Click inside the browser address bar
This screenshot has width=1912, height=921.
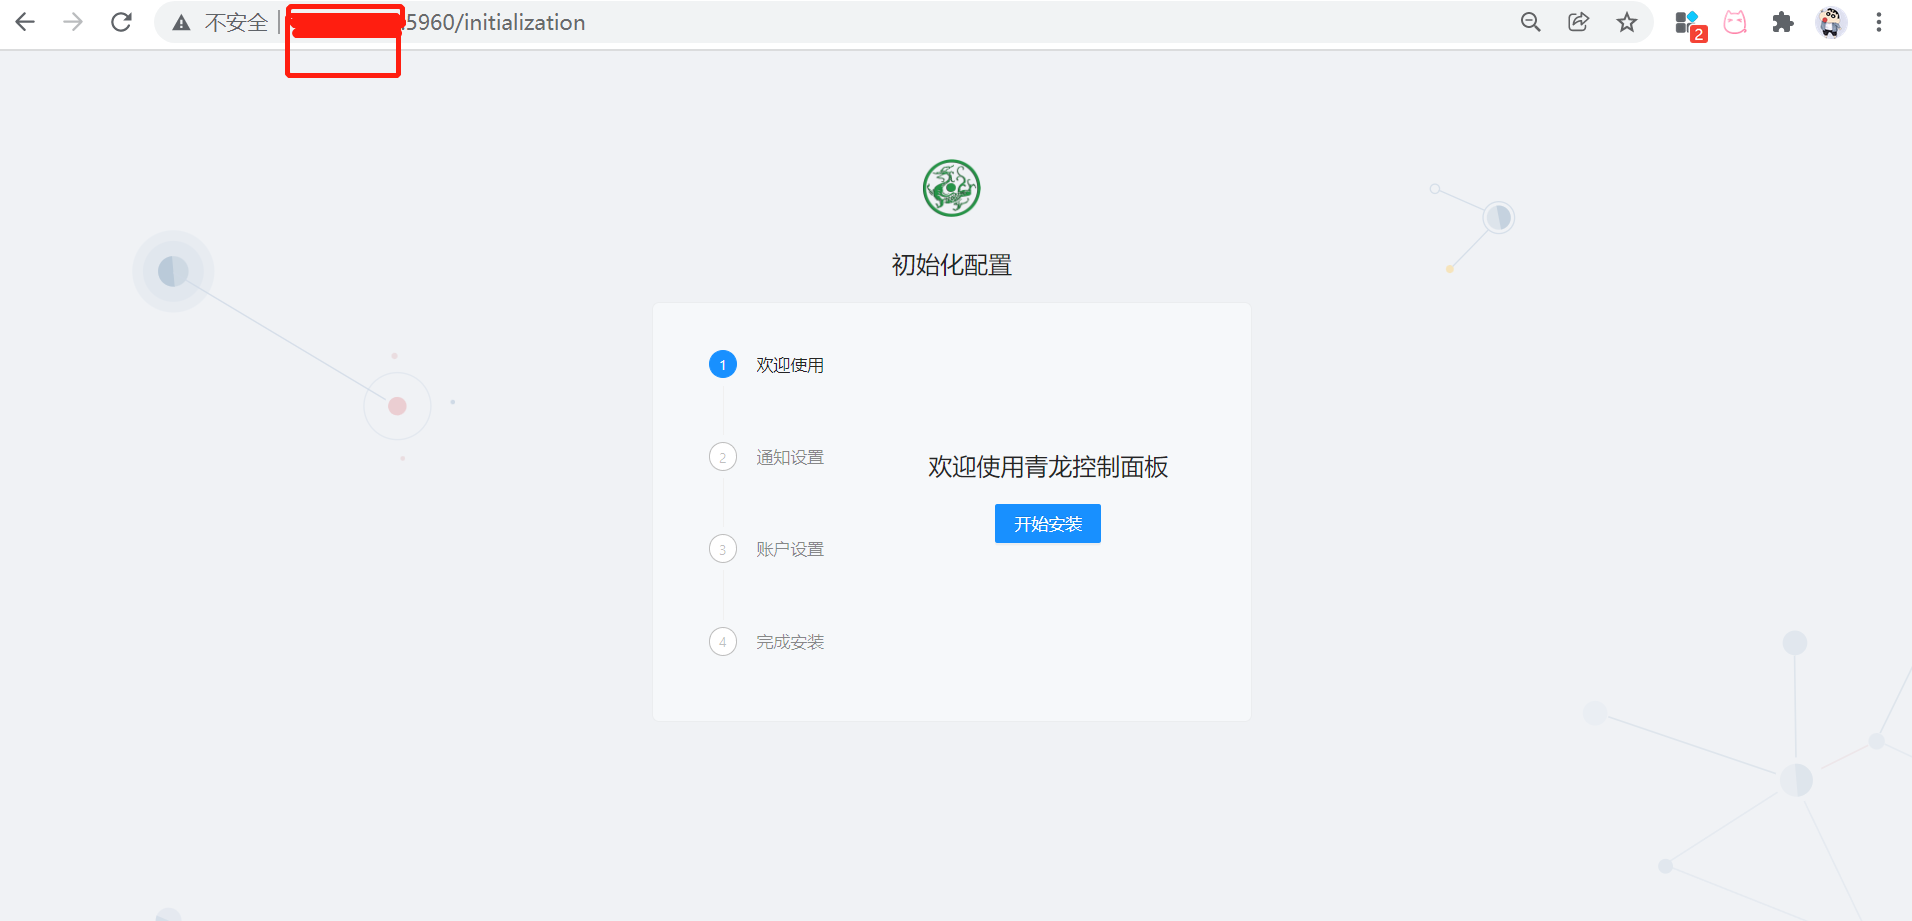point(700,22)
